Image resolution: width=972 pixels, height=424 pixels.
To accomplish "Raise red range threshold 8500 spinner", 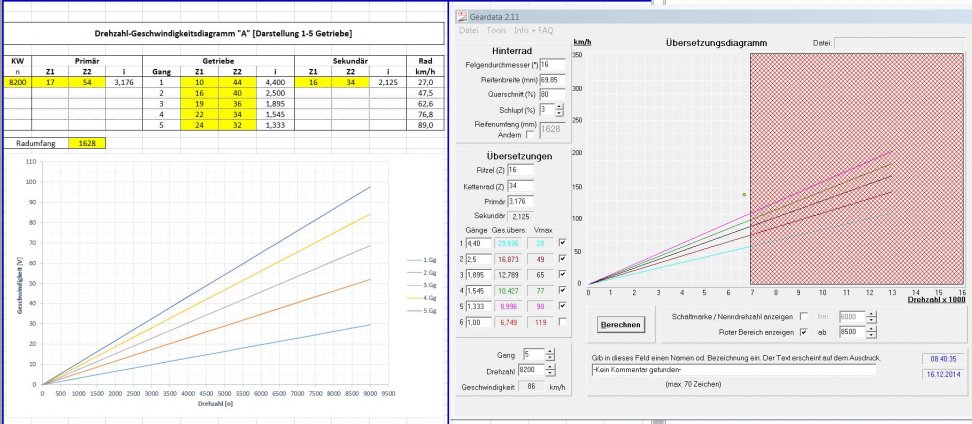I will pyautogui.click(x=871, y=329).
